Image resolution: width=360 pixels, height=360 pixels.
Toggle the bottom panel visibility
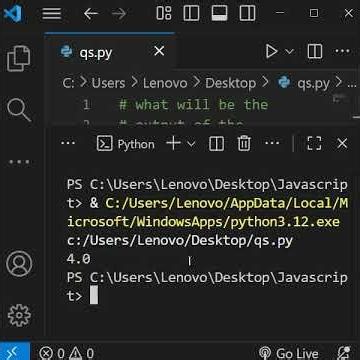coord(219,13)
